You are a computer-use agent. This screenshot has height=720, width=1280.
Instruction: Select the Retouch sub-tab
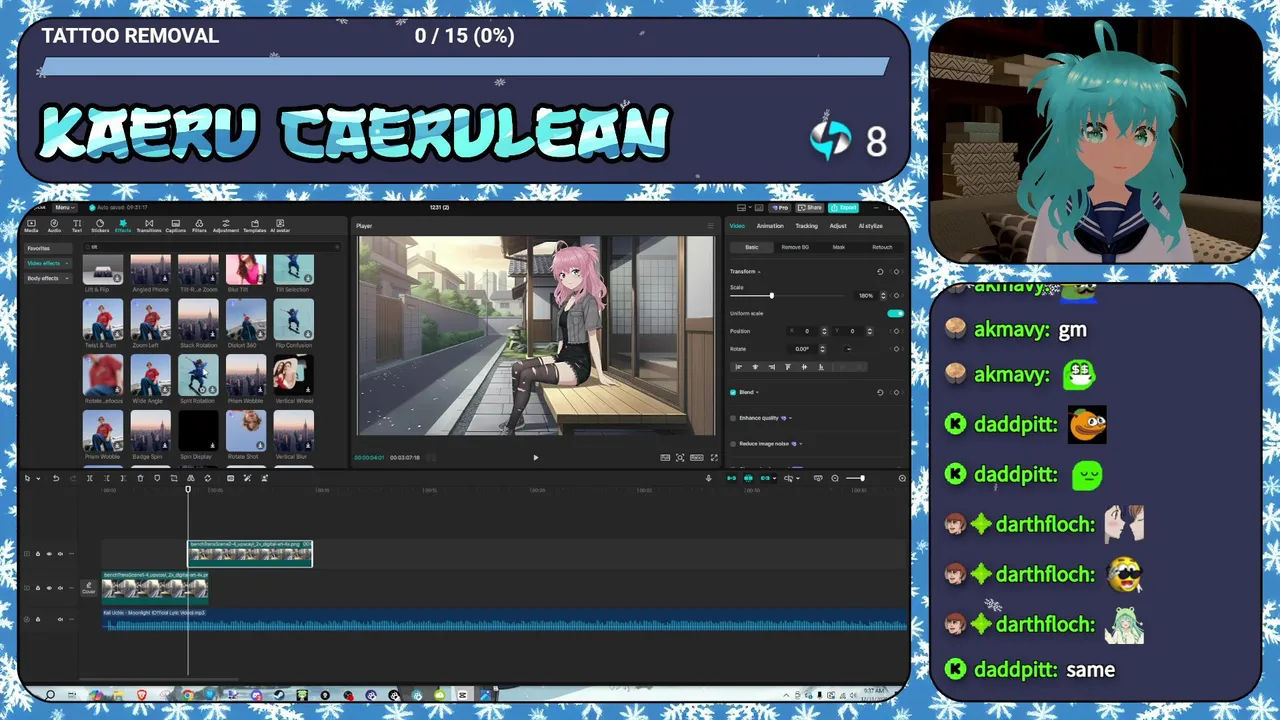coord(882,247)
